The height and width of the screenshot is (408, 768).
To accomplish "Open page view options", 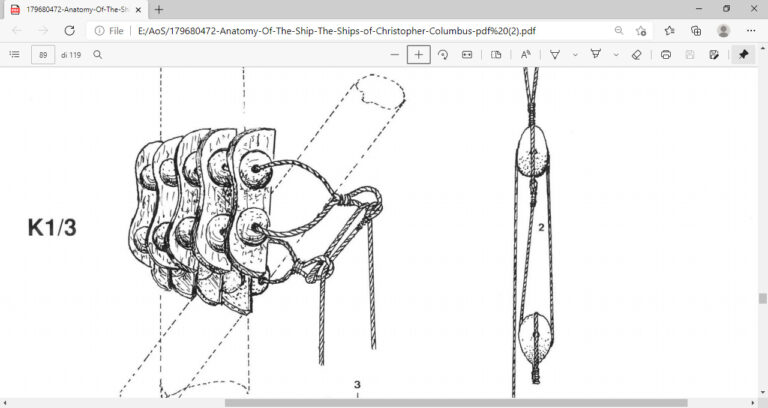I will 496,54.
